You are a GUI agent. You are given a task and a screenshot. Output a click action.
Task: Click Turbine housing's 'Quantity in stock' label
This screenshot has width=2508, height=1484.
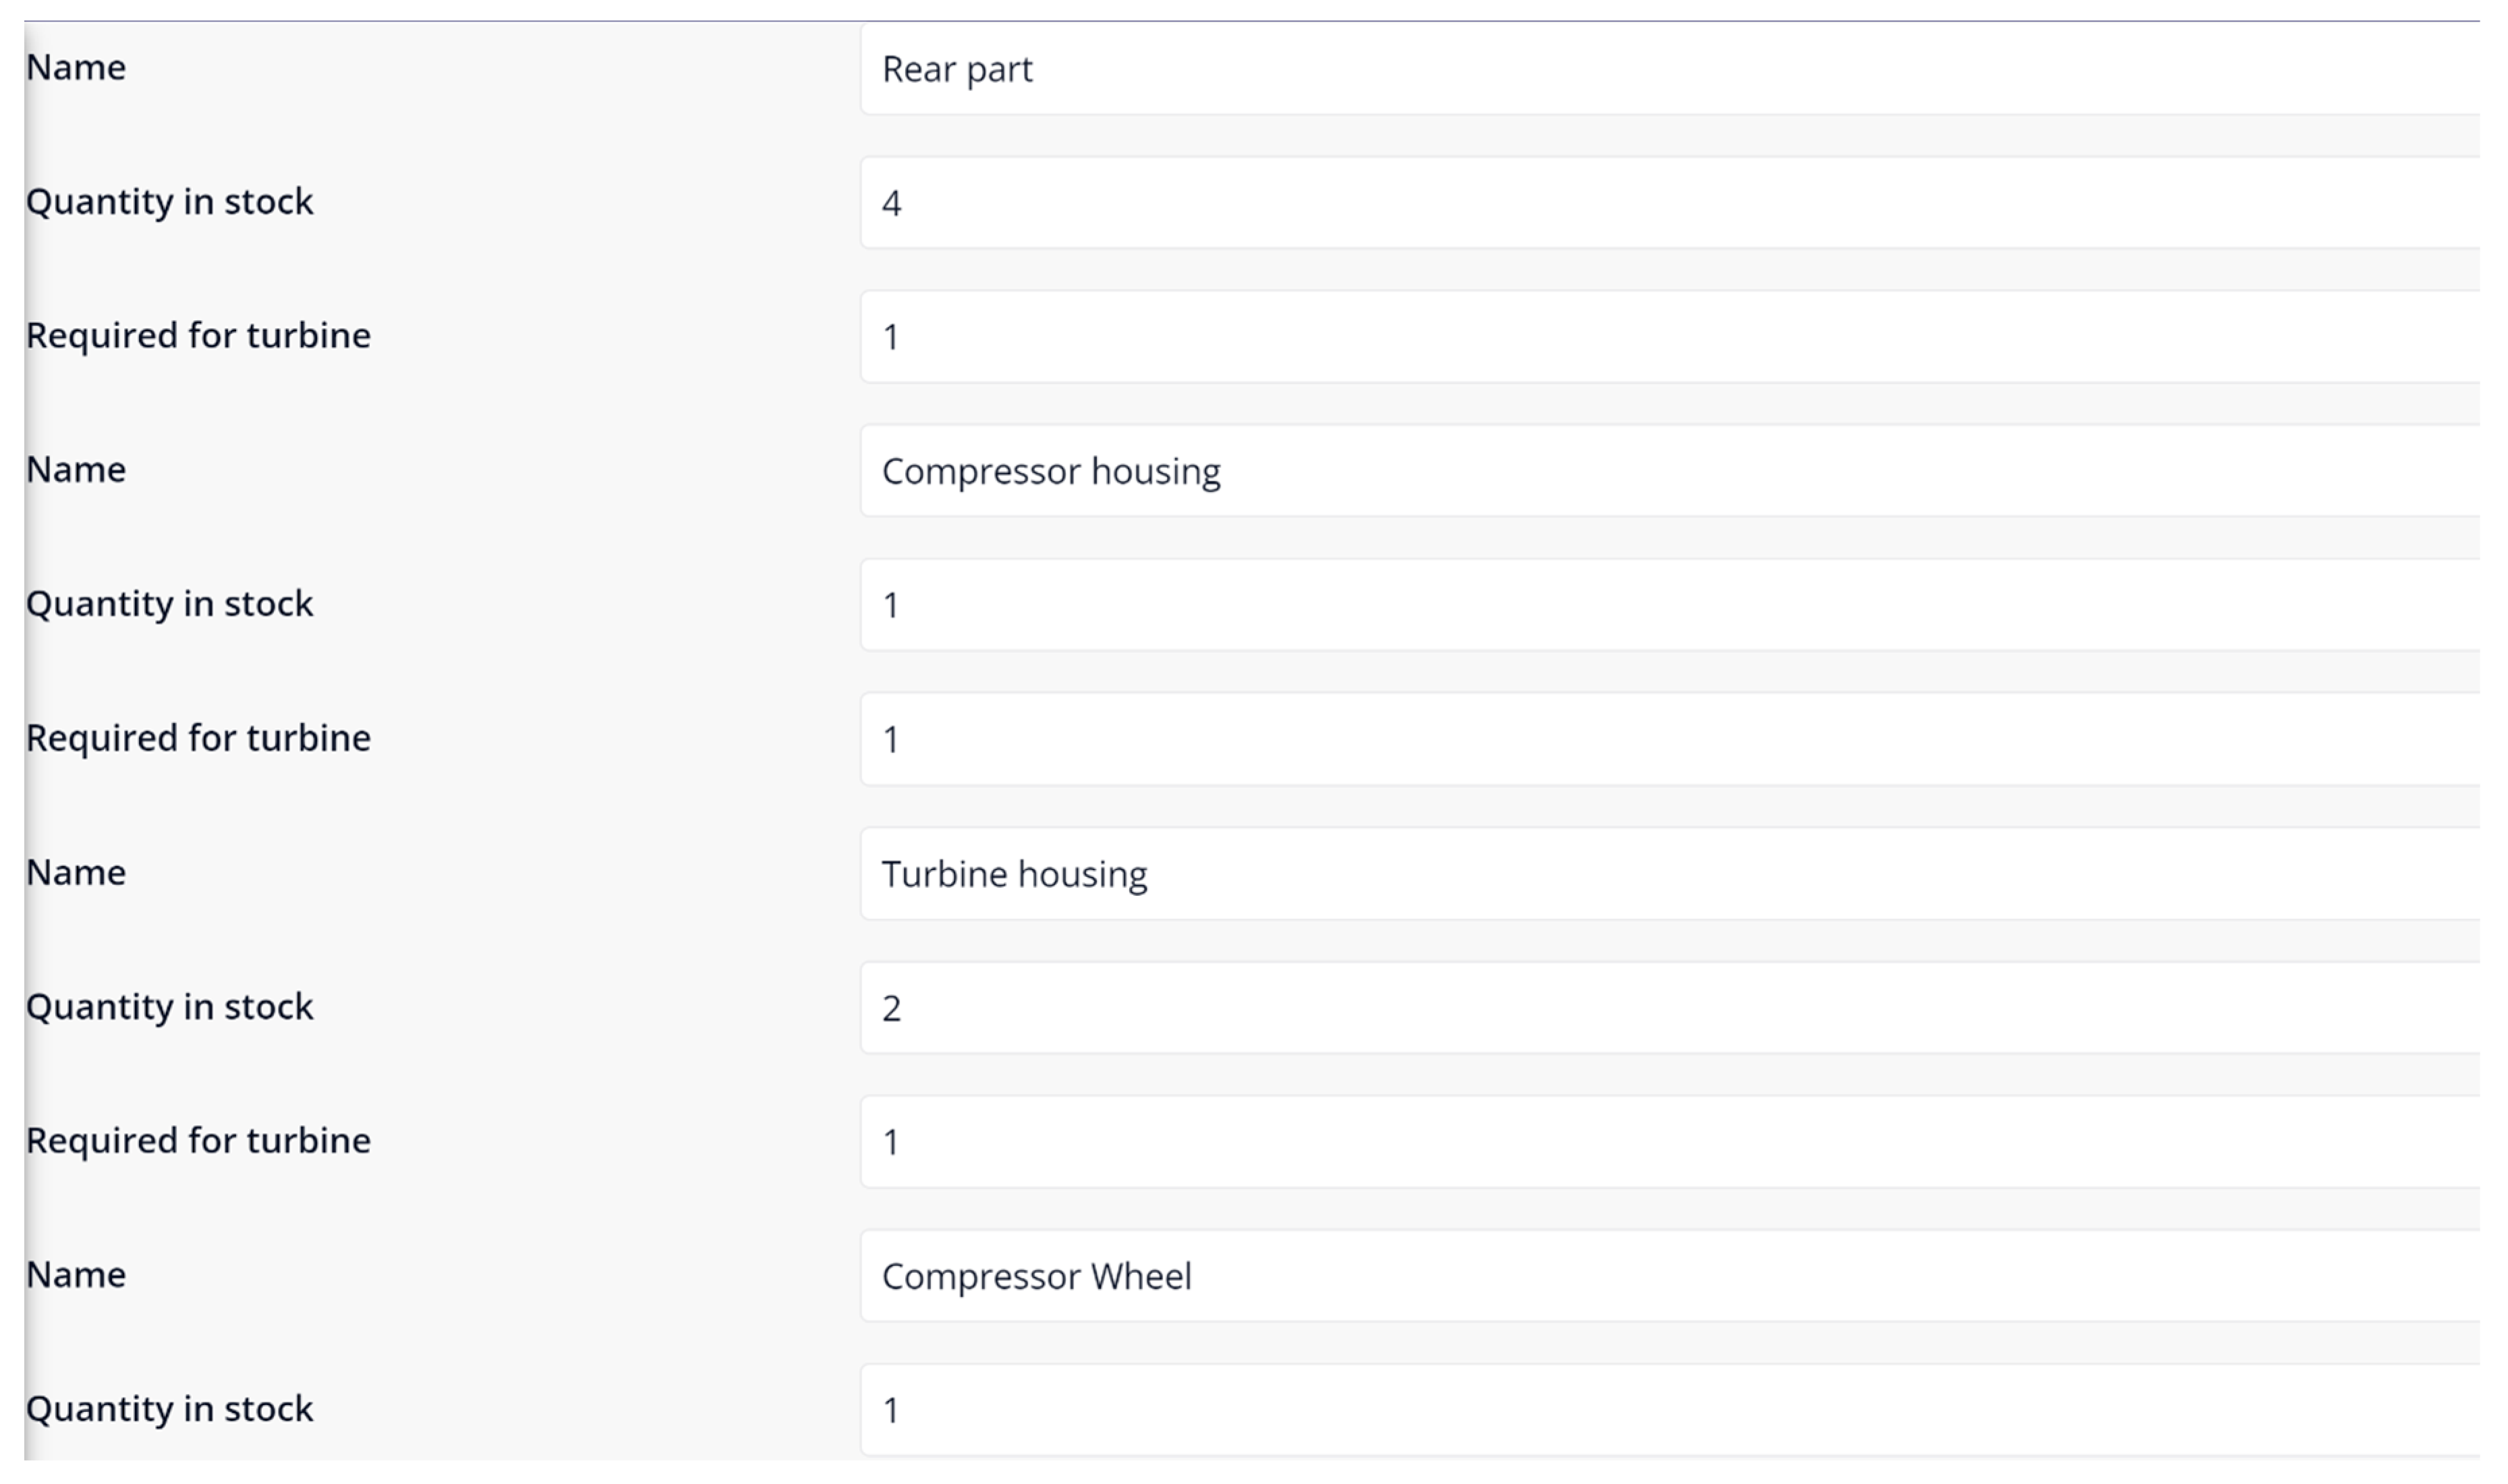point(170,1007)
